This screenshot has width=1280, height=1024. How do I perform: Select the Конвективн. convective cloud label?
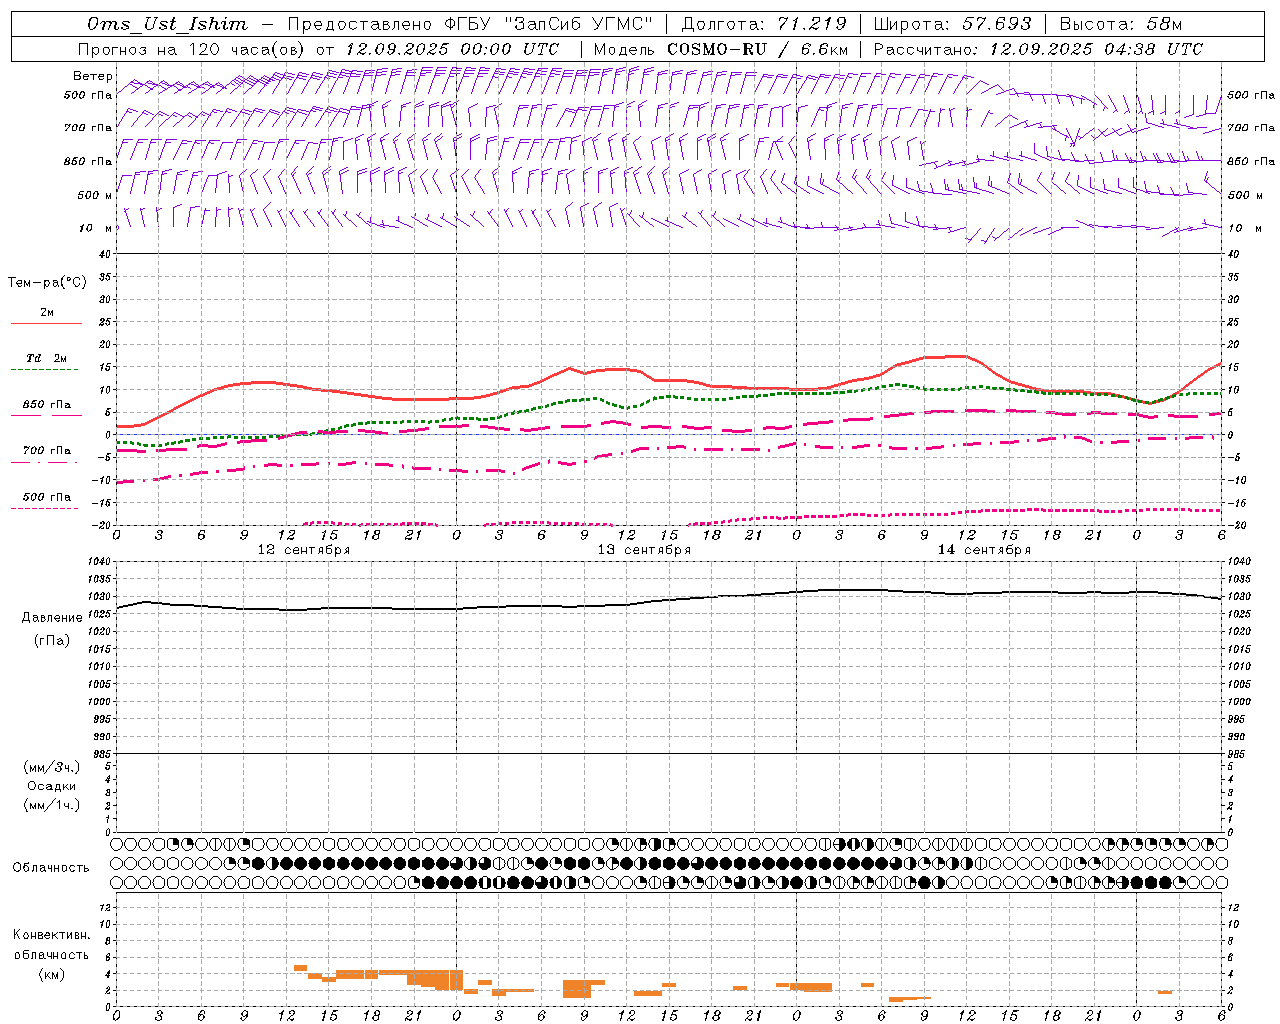(52, 935)
